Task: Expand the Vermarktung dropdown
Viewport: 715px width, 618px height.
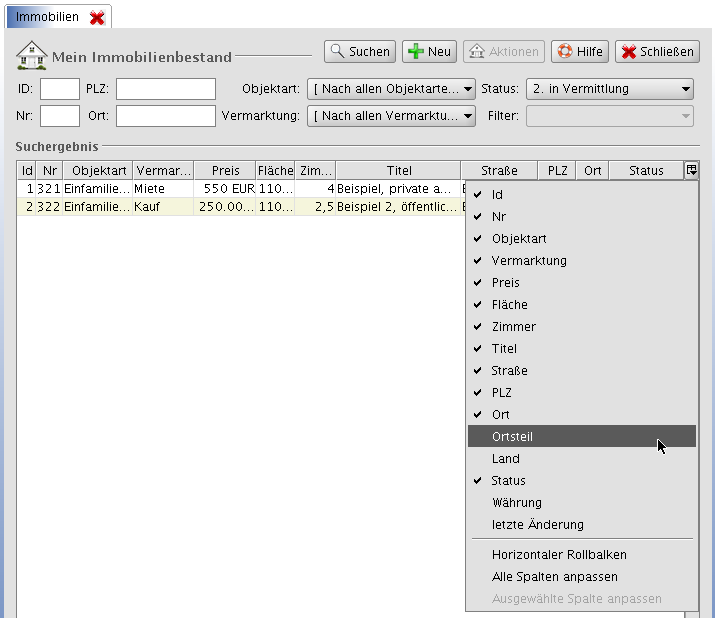Action: pyautogui.click(x=391, y=116)
